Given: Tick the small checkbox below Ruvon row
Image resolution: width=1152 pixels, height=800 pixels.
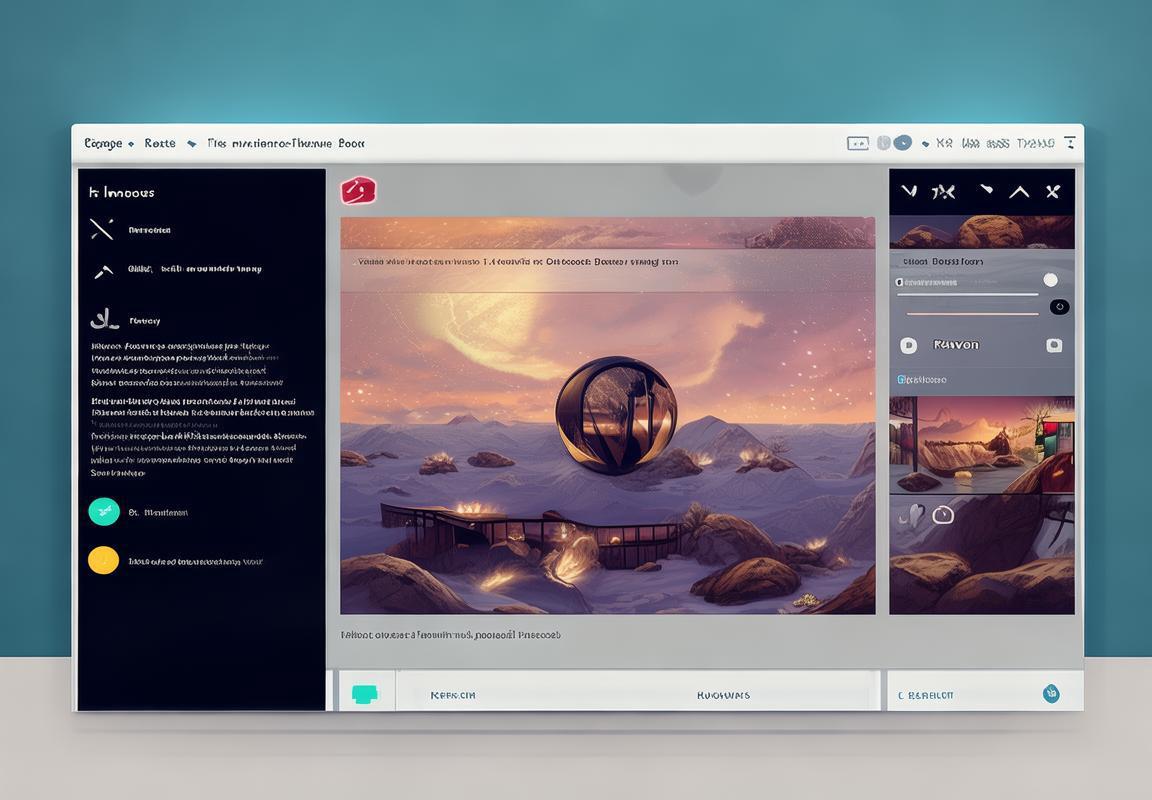Looking at the screenshot, I should [x=901, y=380].
